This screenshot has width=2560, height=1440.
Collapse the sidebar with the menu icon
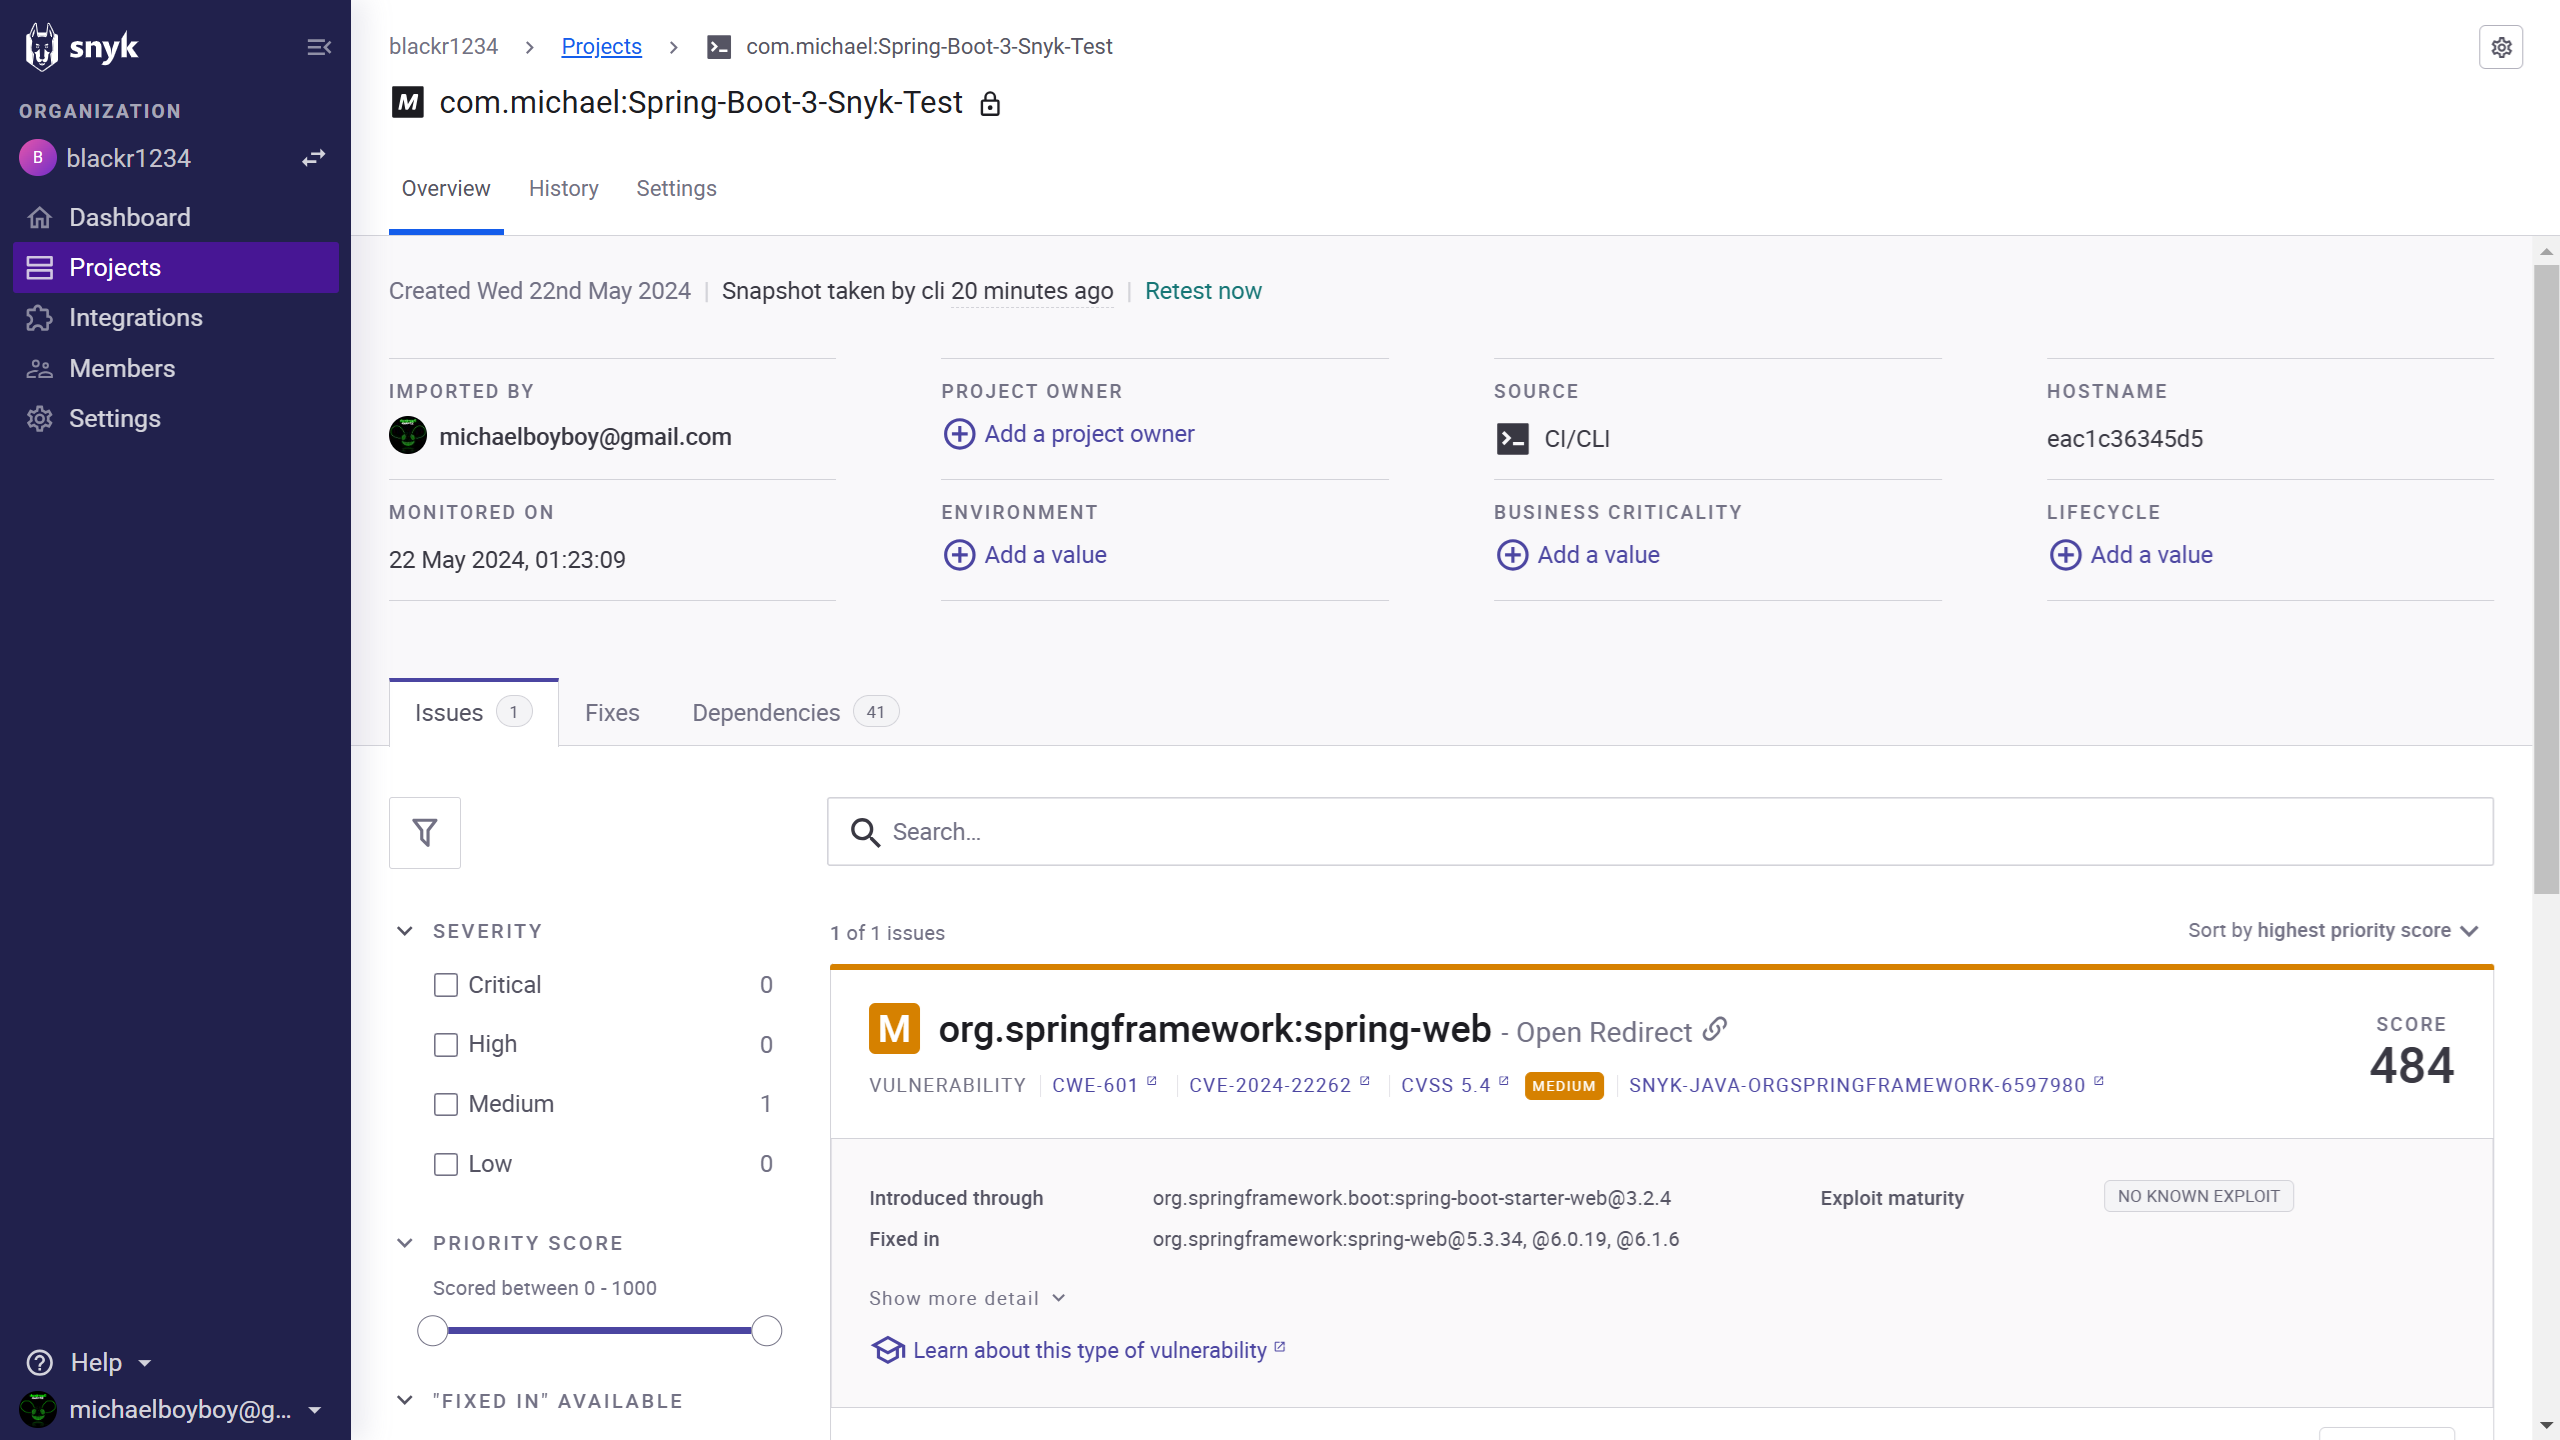318,47
